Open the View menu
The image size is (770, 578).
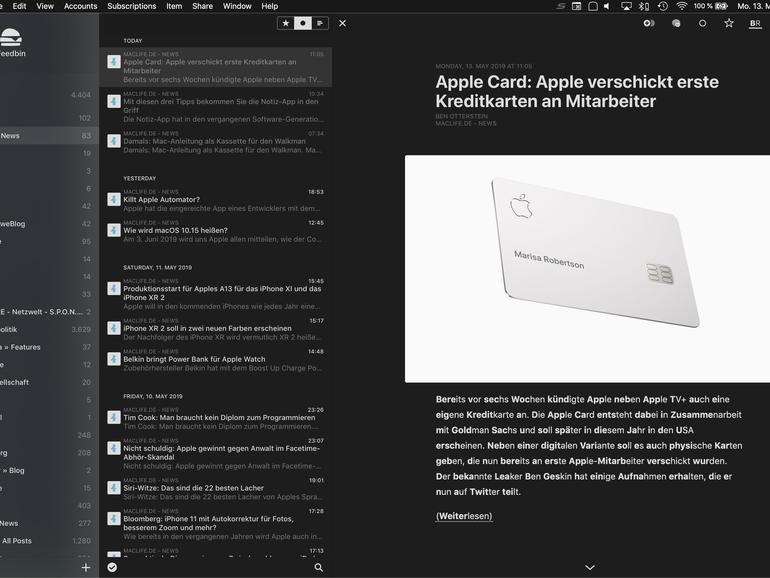coord(45,6)
